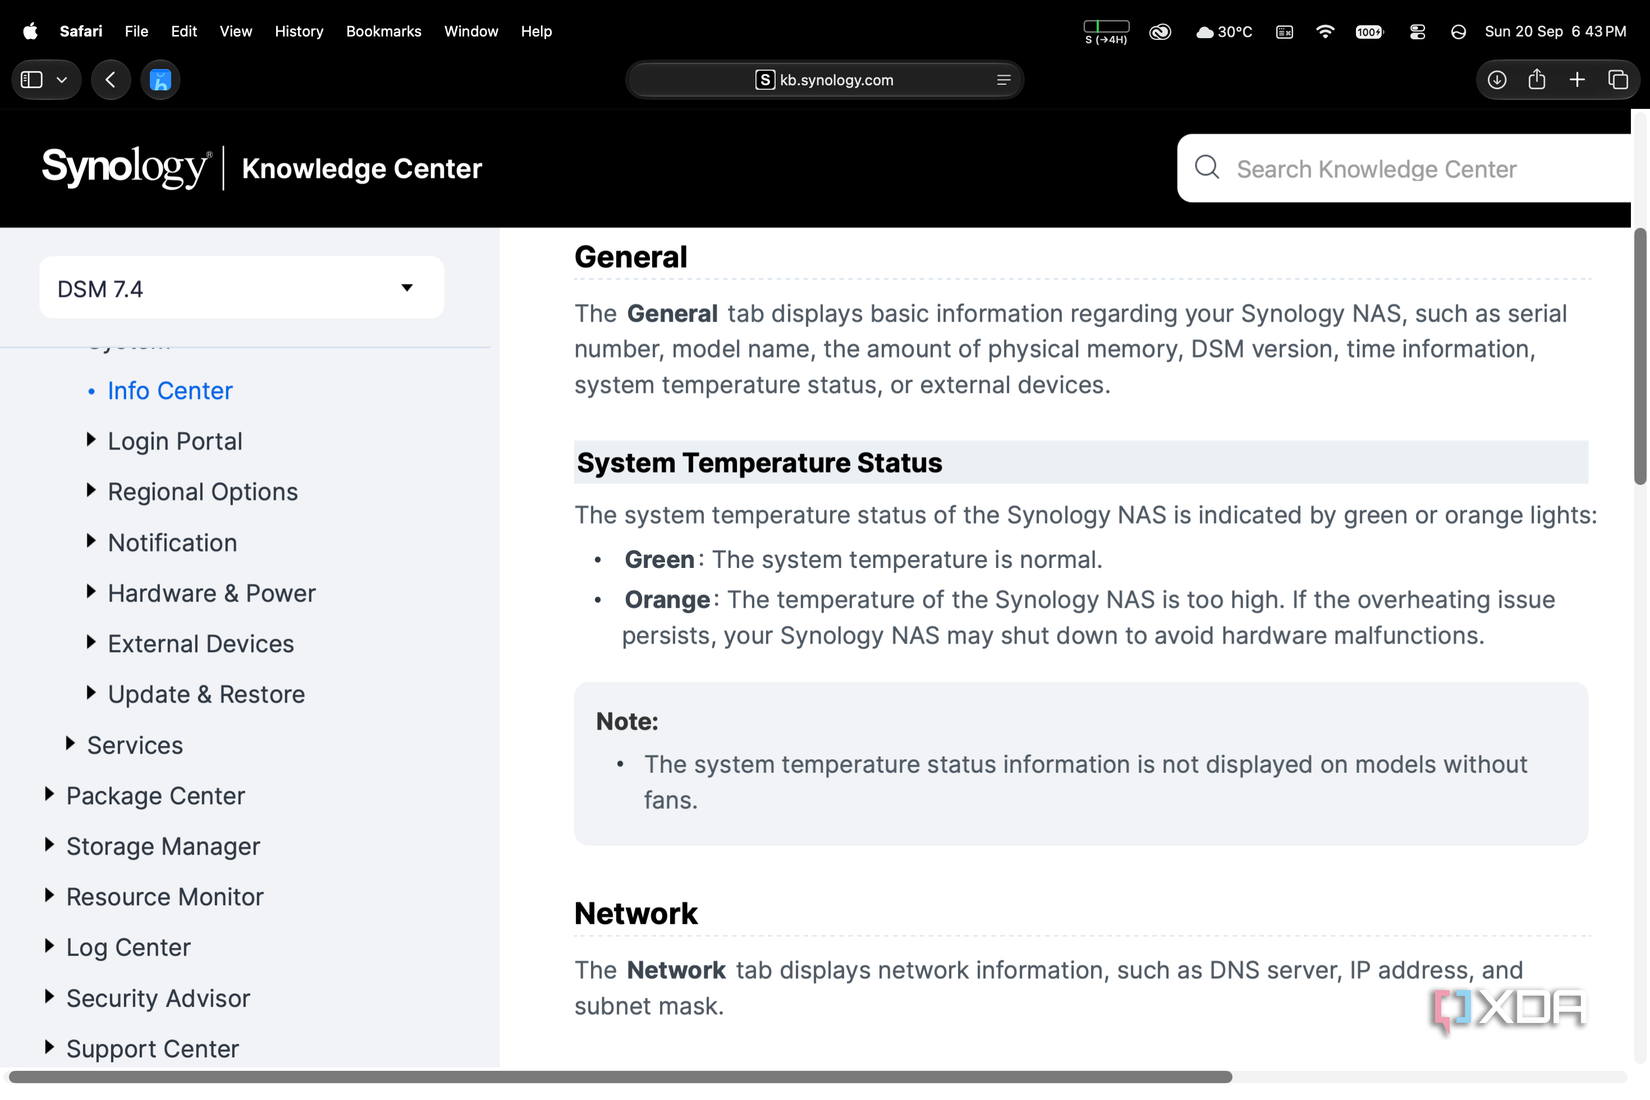This screenshot has height=1100, width=1650.
Task: Expand the triangle beside Notification
Action: click(91, 541)
